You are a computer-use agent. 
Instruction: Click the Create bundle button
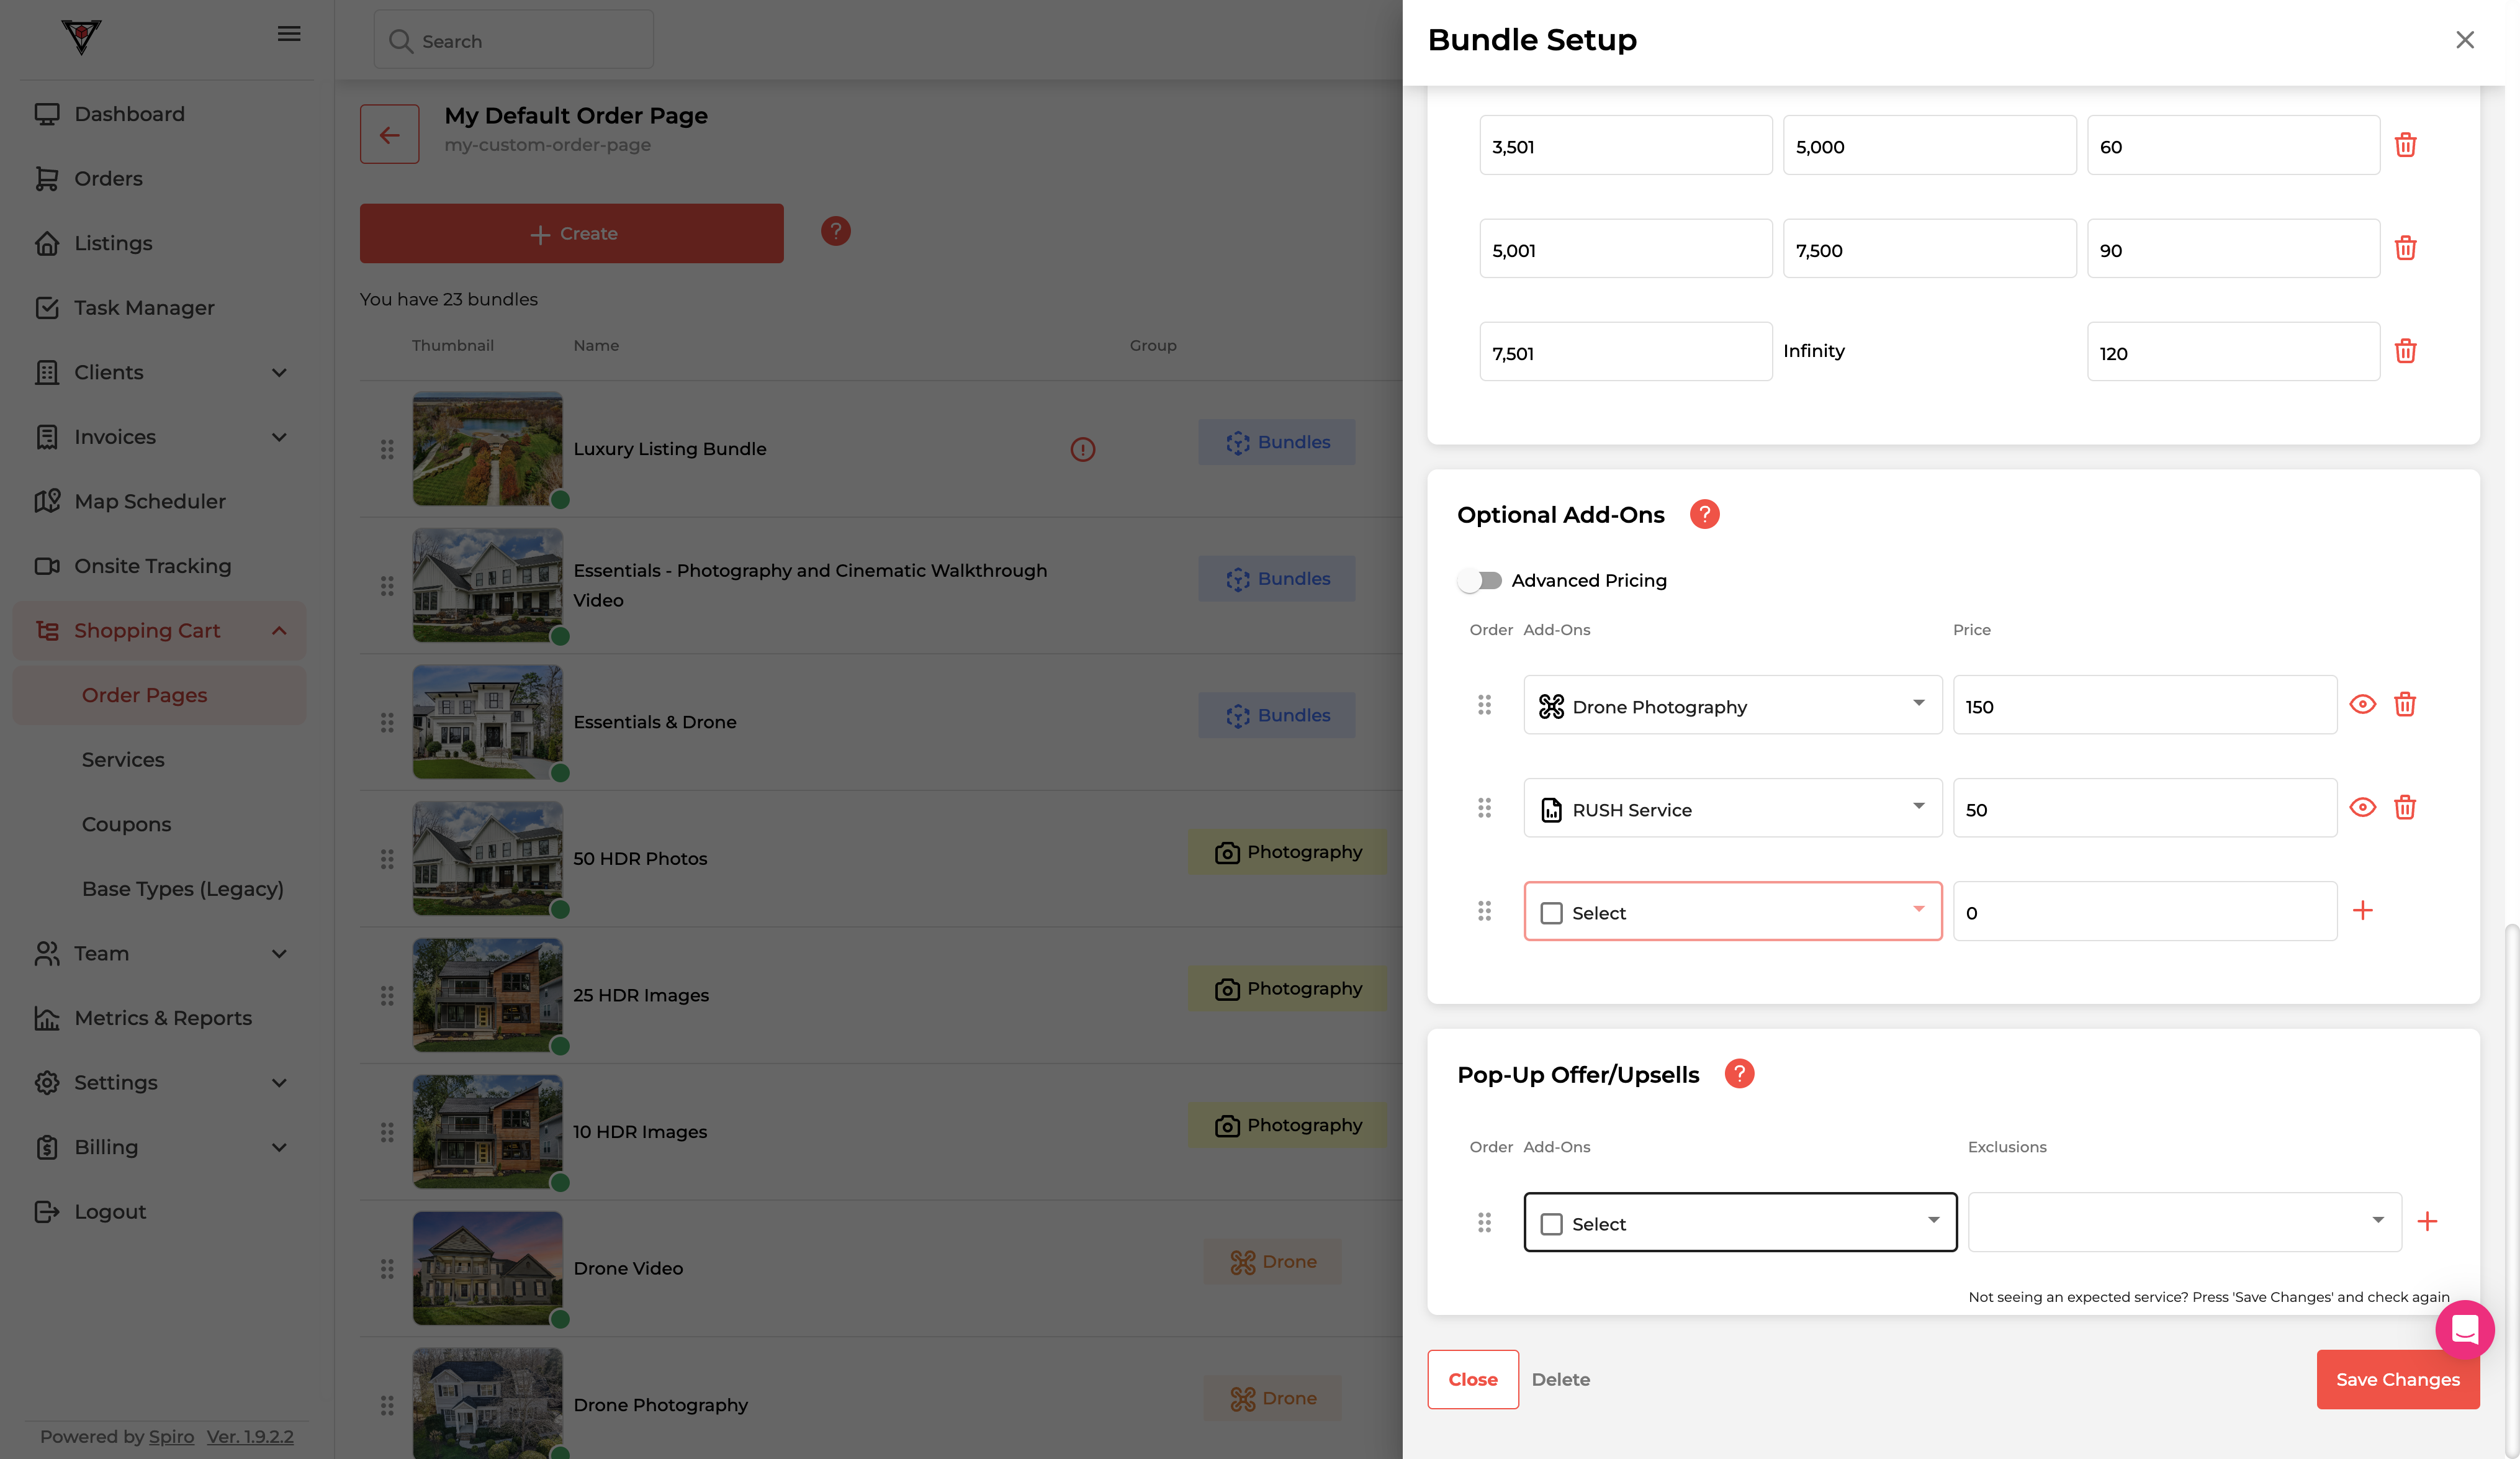tap(571, 233)
